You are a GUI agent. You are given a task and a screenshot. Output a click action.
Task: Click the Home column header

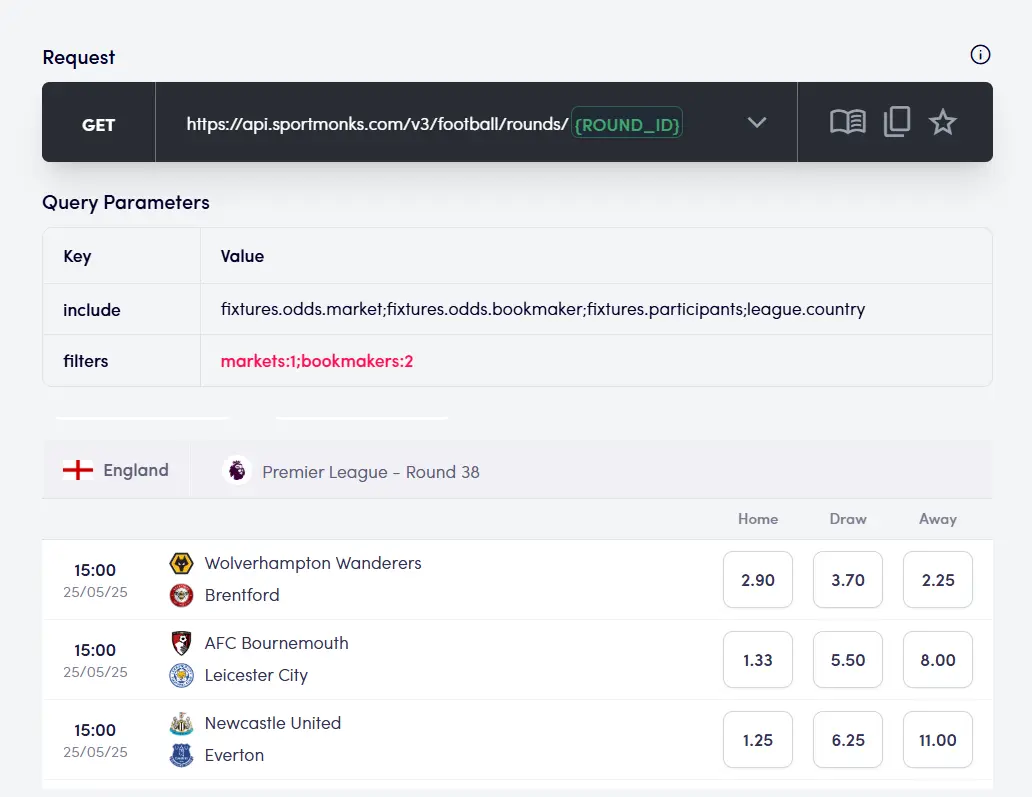point(758,519)
